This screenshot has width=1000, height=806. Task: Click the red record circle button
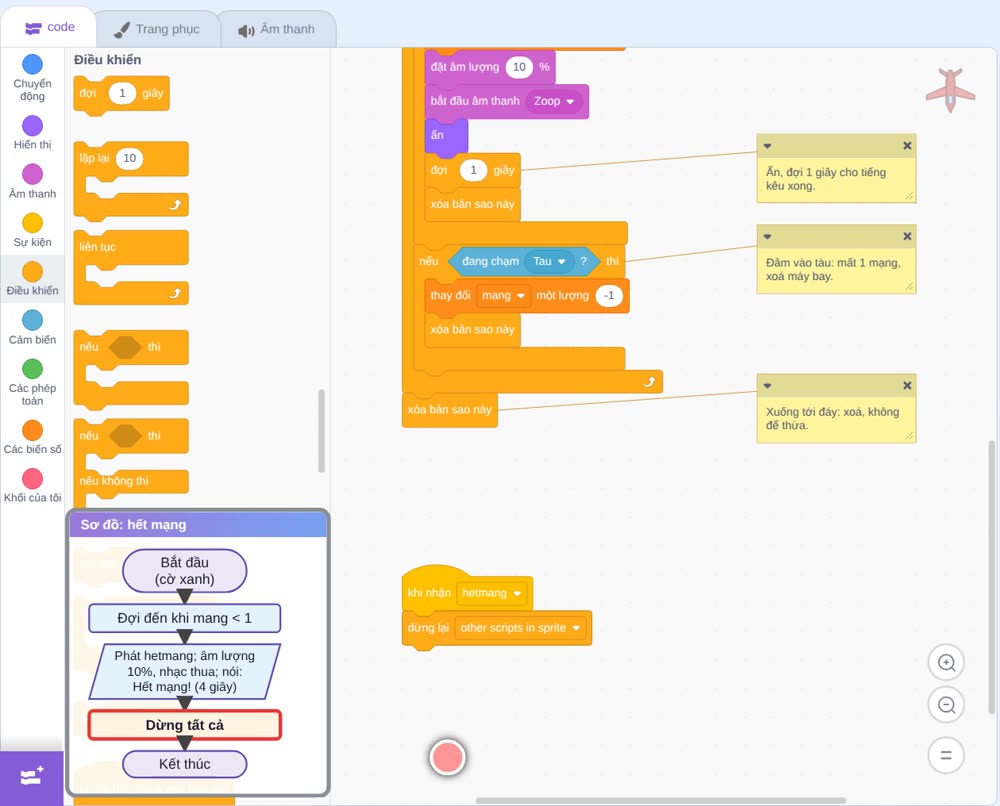click(x=448, y=758)
